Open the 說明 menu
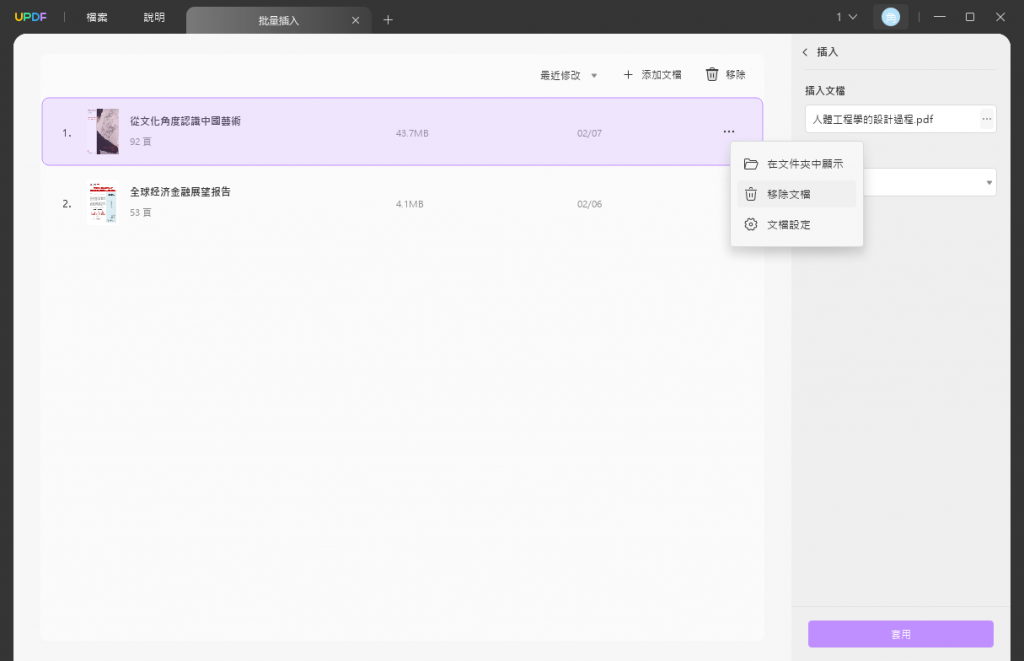 (x=154, y=17)
